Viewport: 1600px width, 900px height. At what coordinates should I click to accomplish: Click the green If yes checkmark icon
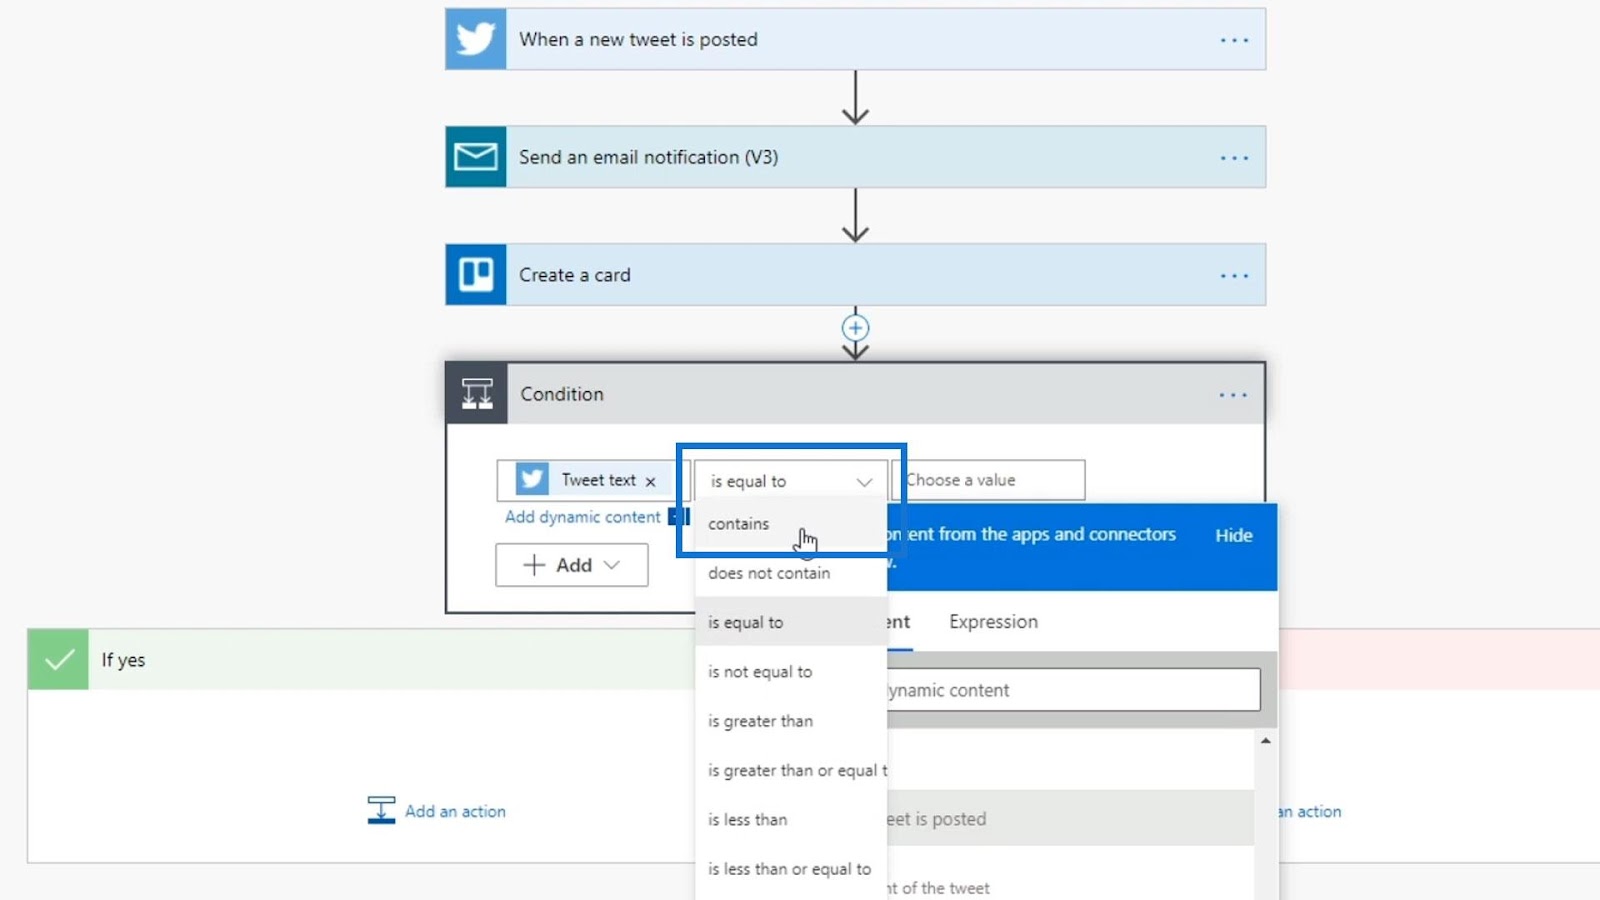click(x=58, y=659)
